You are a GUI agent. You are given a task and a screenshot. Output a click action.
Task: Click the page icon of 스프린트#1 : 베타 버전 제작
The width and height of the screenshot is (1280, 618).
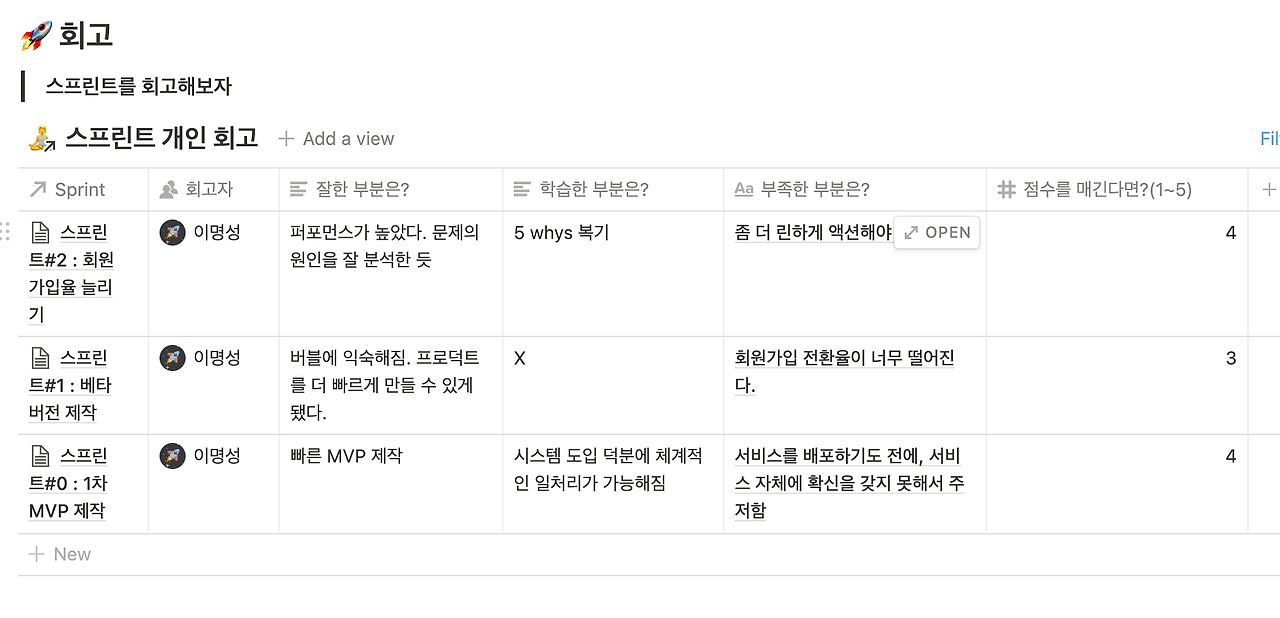coord(40,357)
